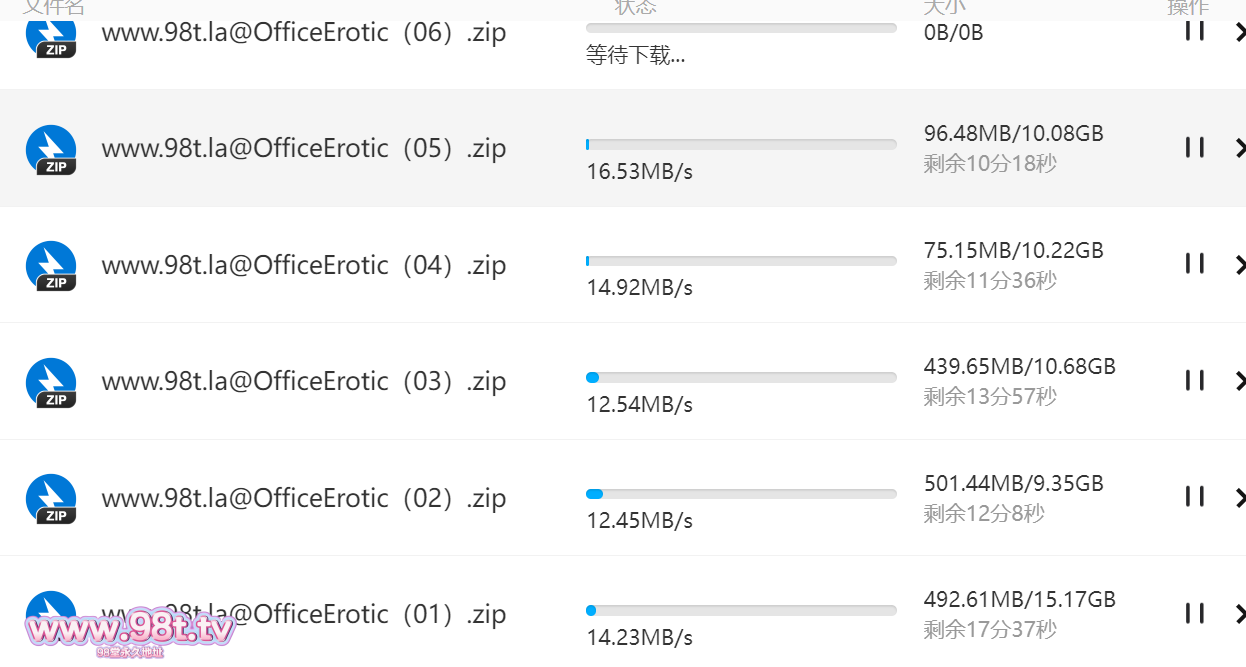Click ZIP icon for OfficeErotic (05) file
The width and height of the screenshot is (1246, 667).
point(51,149)
